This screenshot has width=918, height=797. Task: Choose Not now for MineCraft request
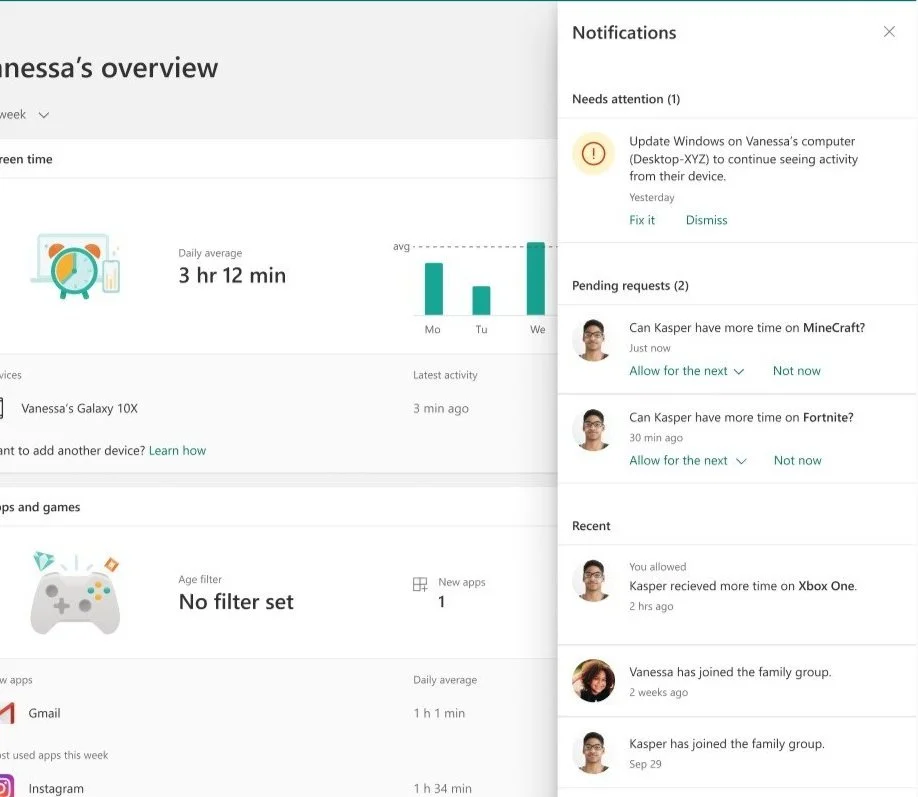(x=796, y=371)
